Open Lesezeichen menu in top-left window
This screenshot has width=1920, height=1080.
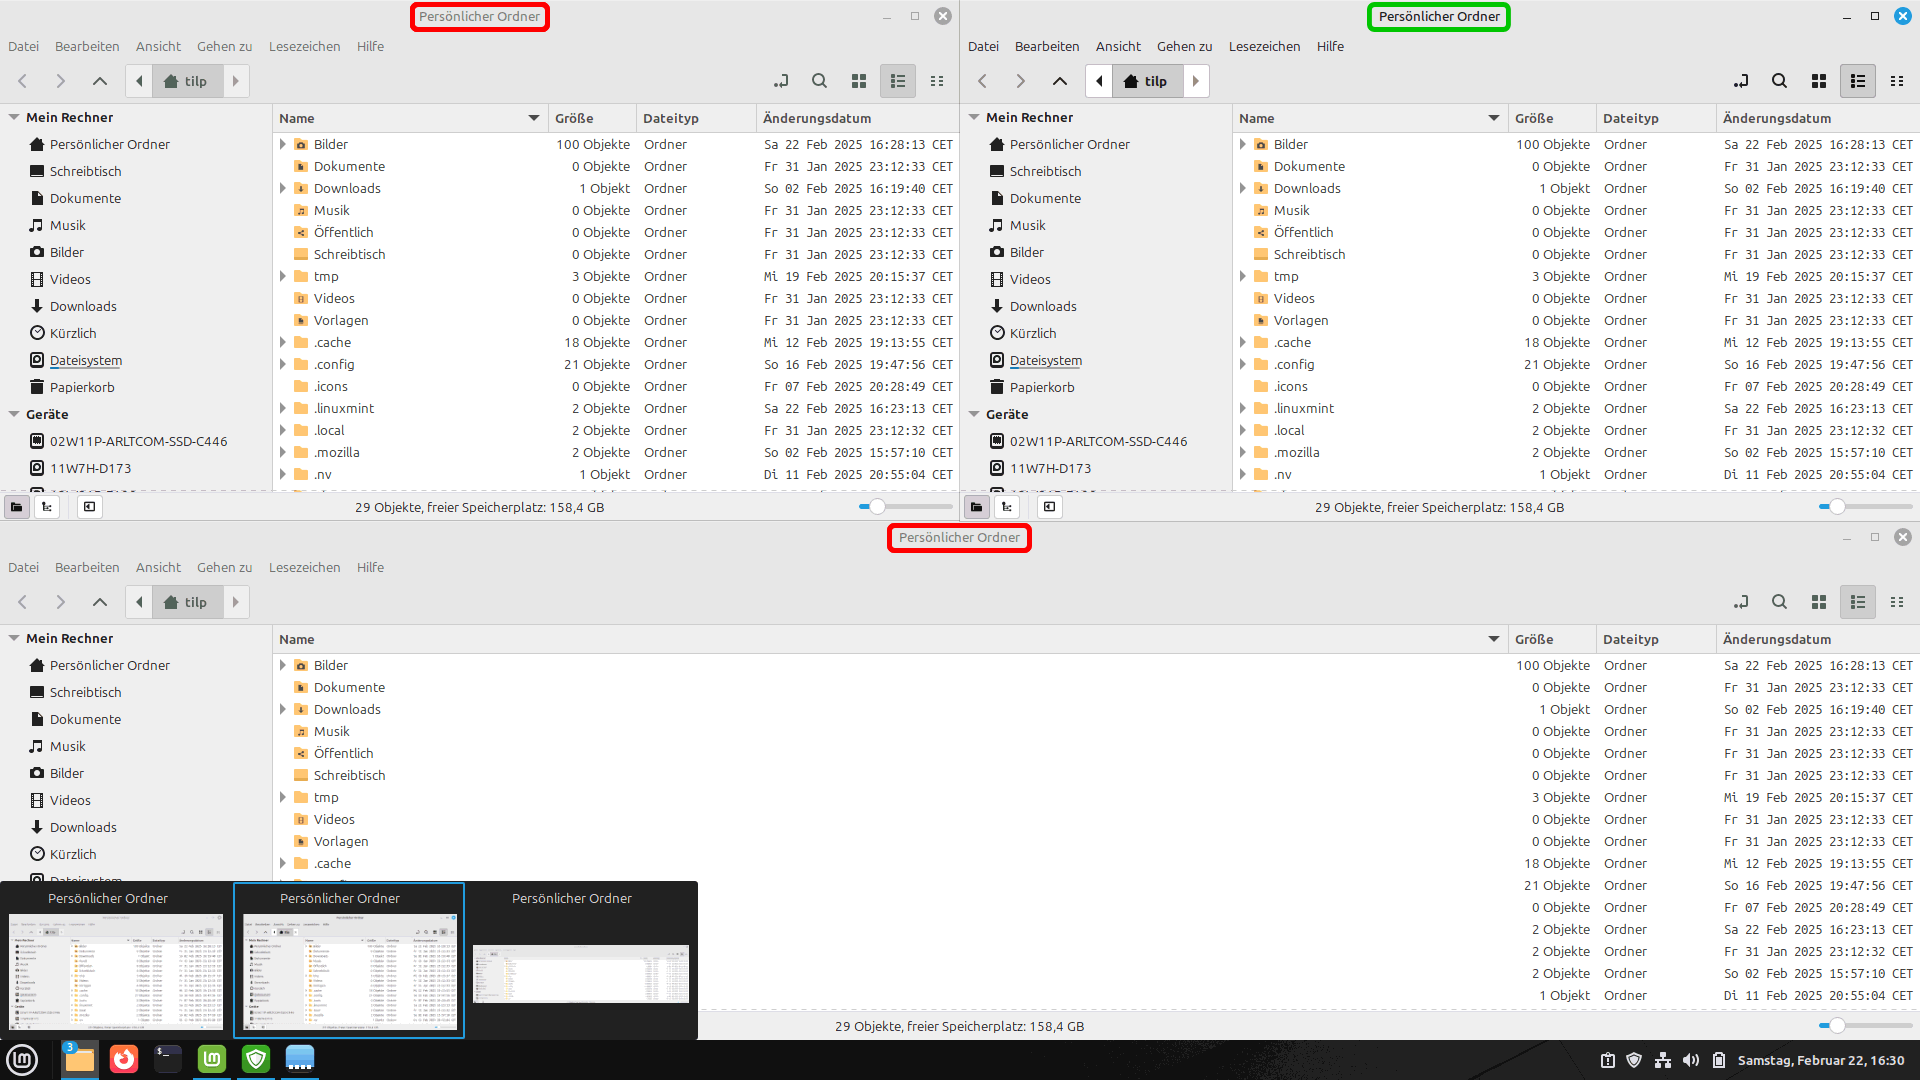[x=304, y=46]
